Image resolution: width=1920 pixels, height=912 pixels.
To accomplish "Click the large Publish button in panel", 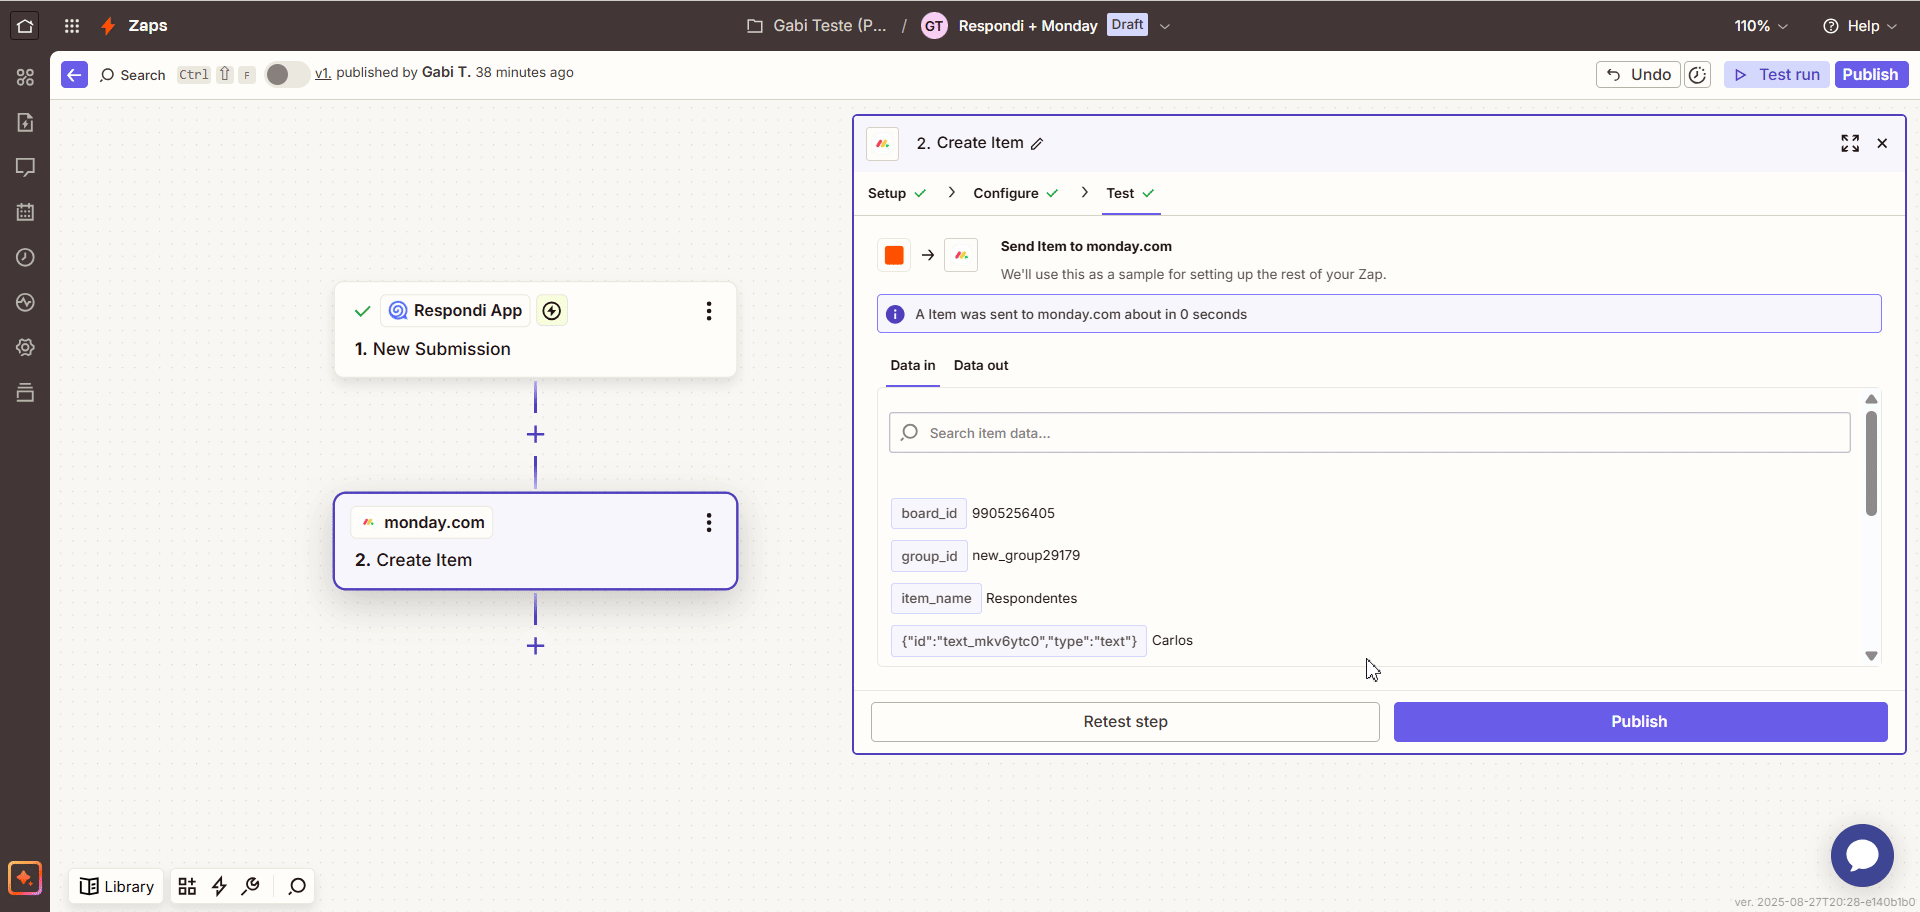I will pos(1640,722).
